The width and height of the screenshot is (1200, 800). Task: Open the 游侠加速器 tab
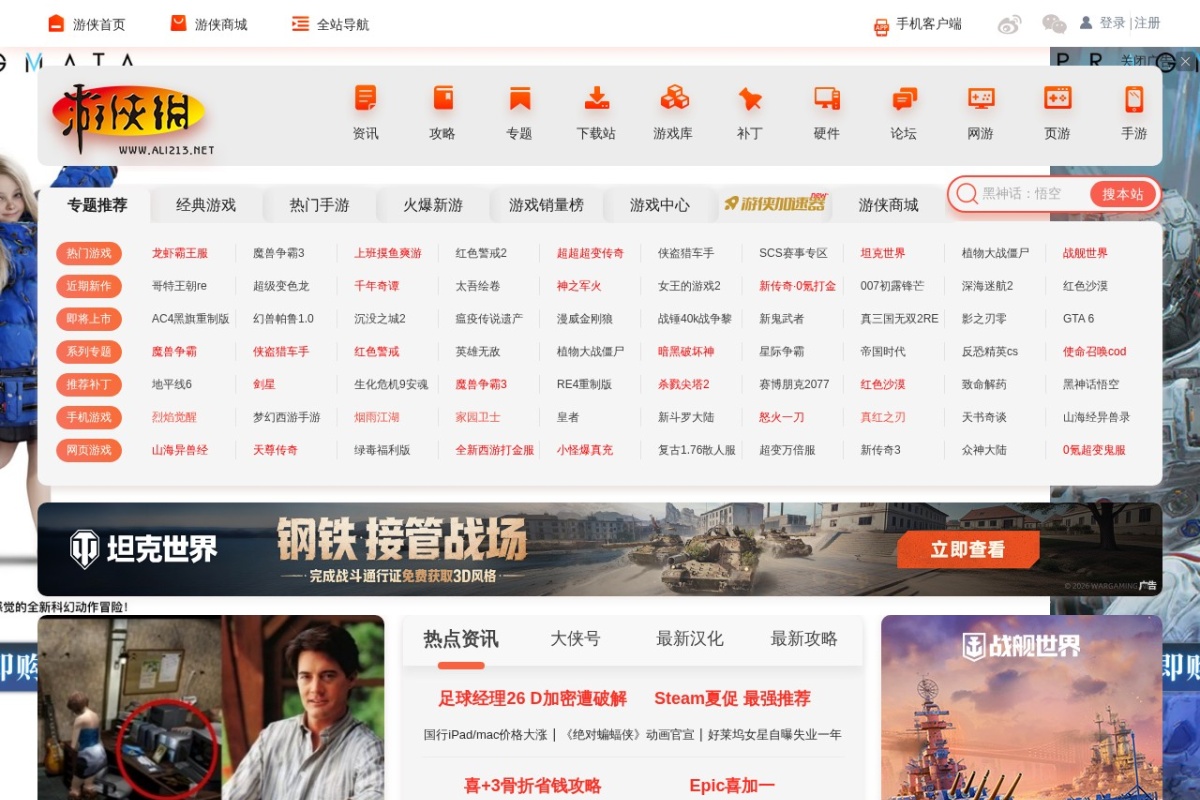[774, 204]
